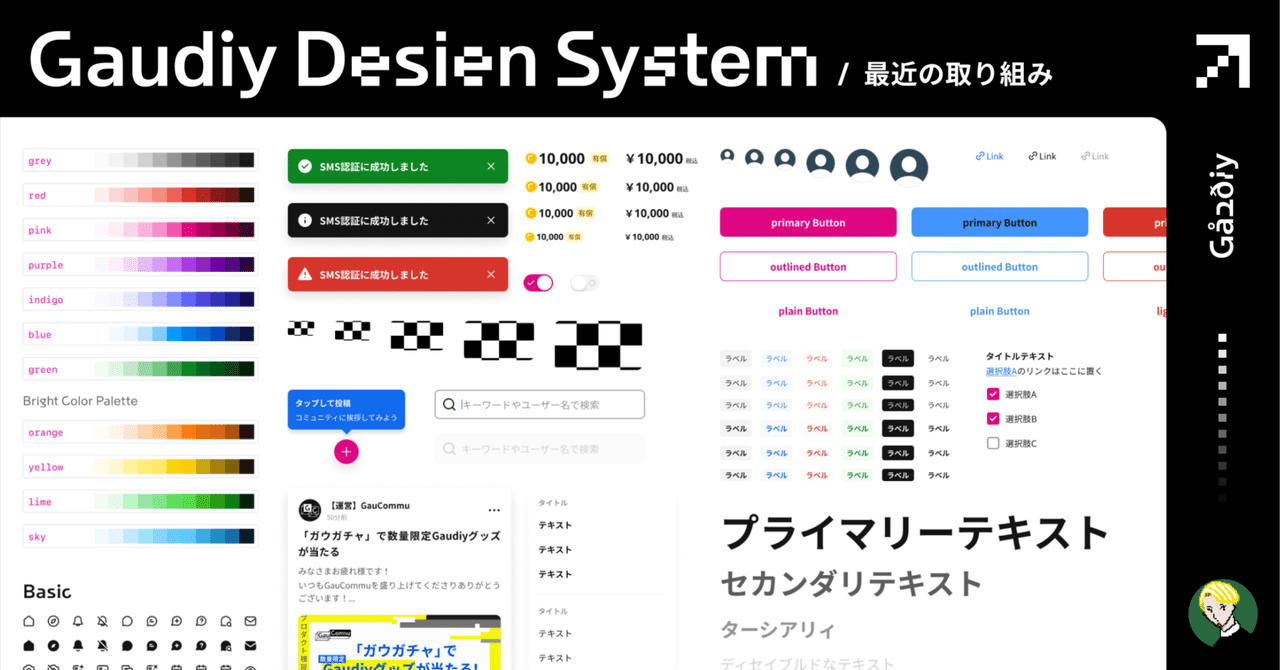Select the darkest swatch in red row
This screenshot has width=1280, height=670.
247,195
